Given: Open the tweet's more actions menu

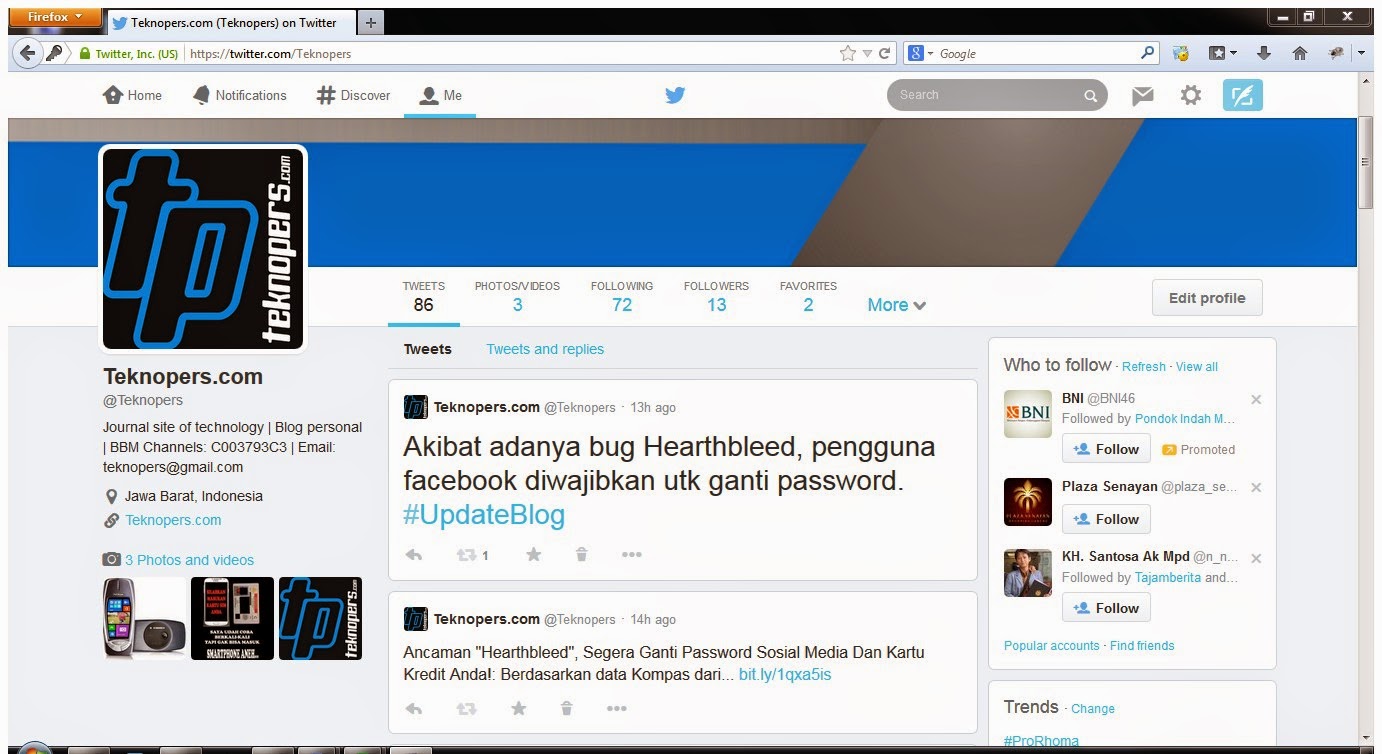Looking at the screenshot, I should (631, 554).
